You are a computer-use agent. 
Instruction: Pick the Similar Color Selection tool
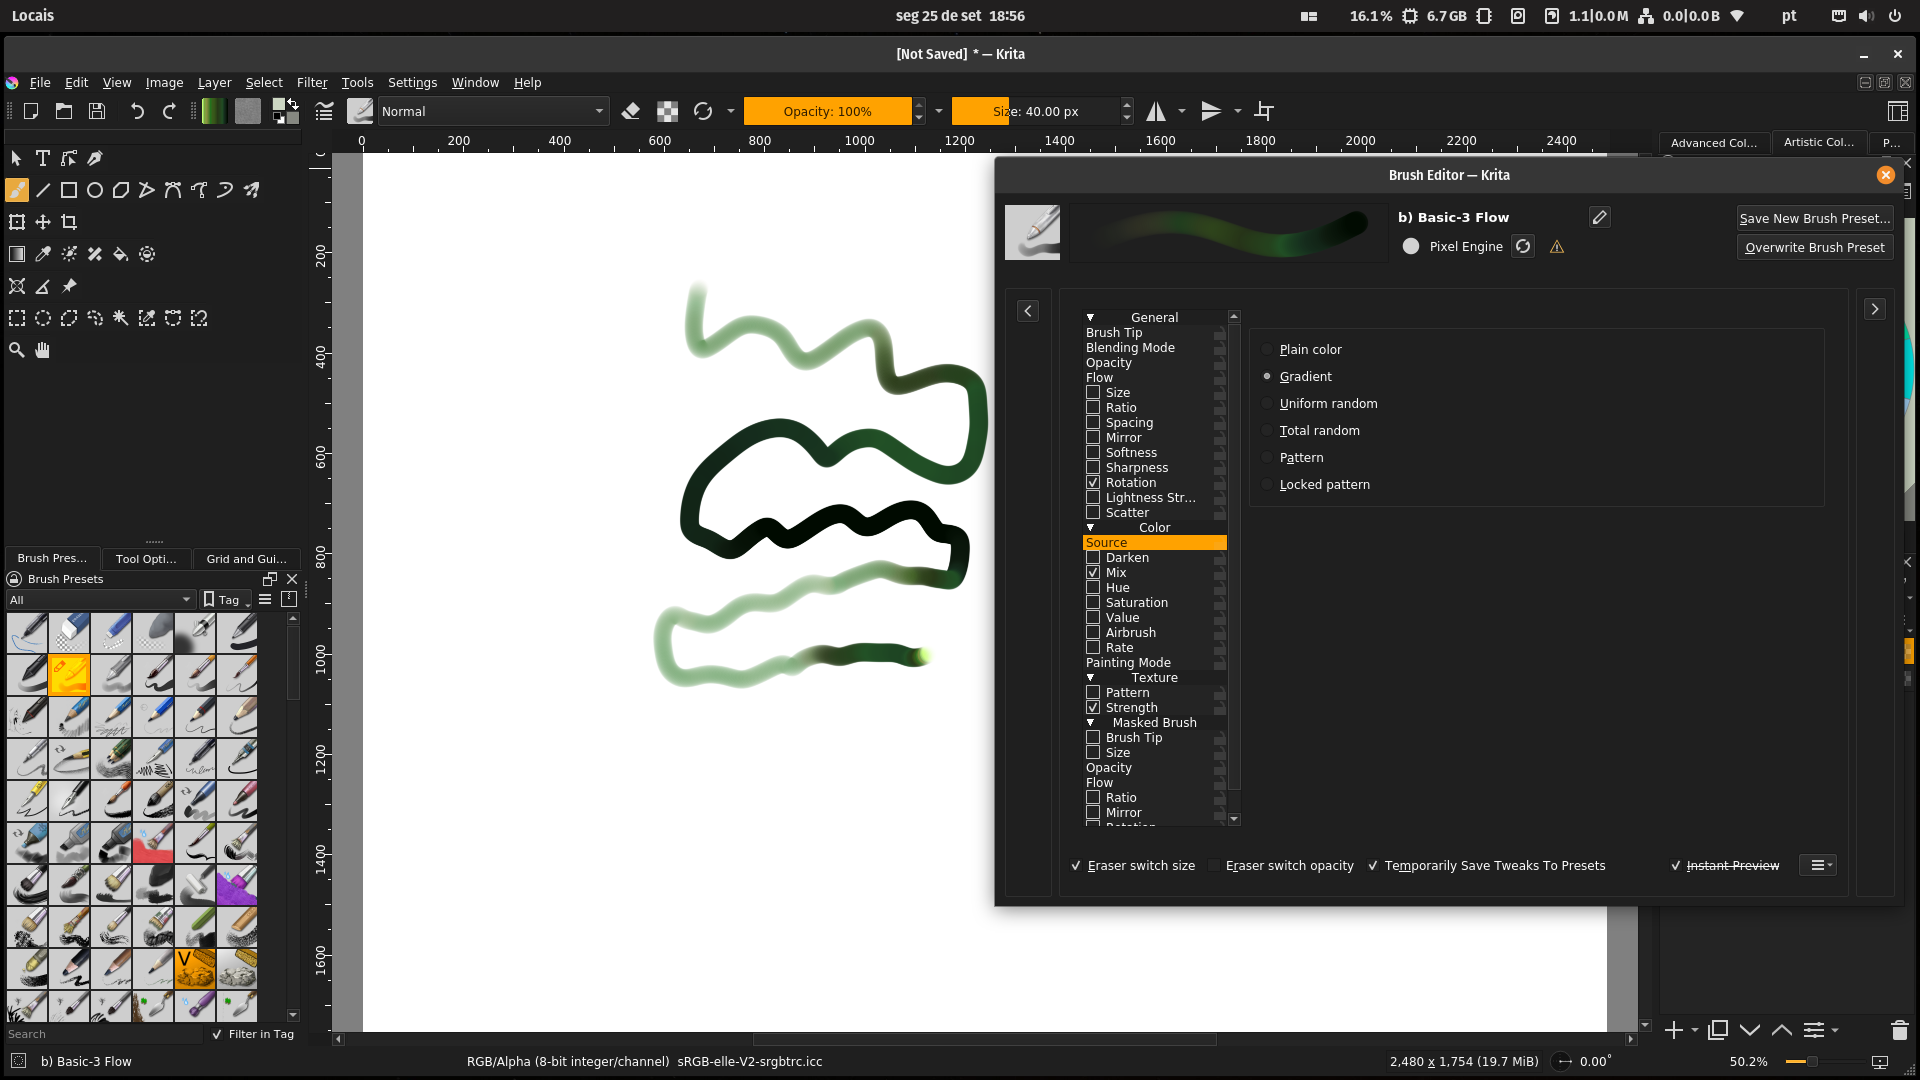click(x=147, y=318)
